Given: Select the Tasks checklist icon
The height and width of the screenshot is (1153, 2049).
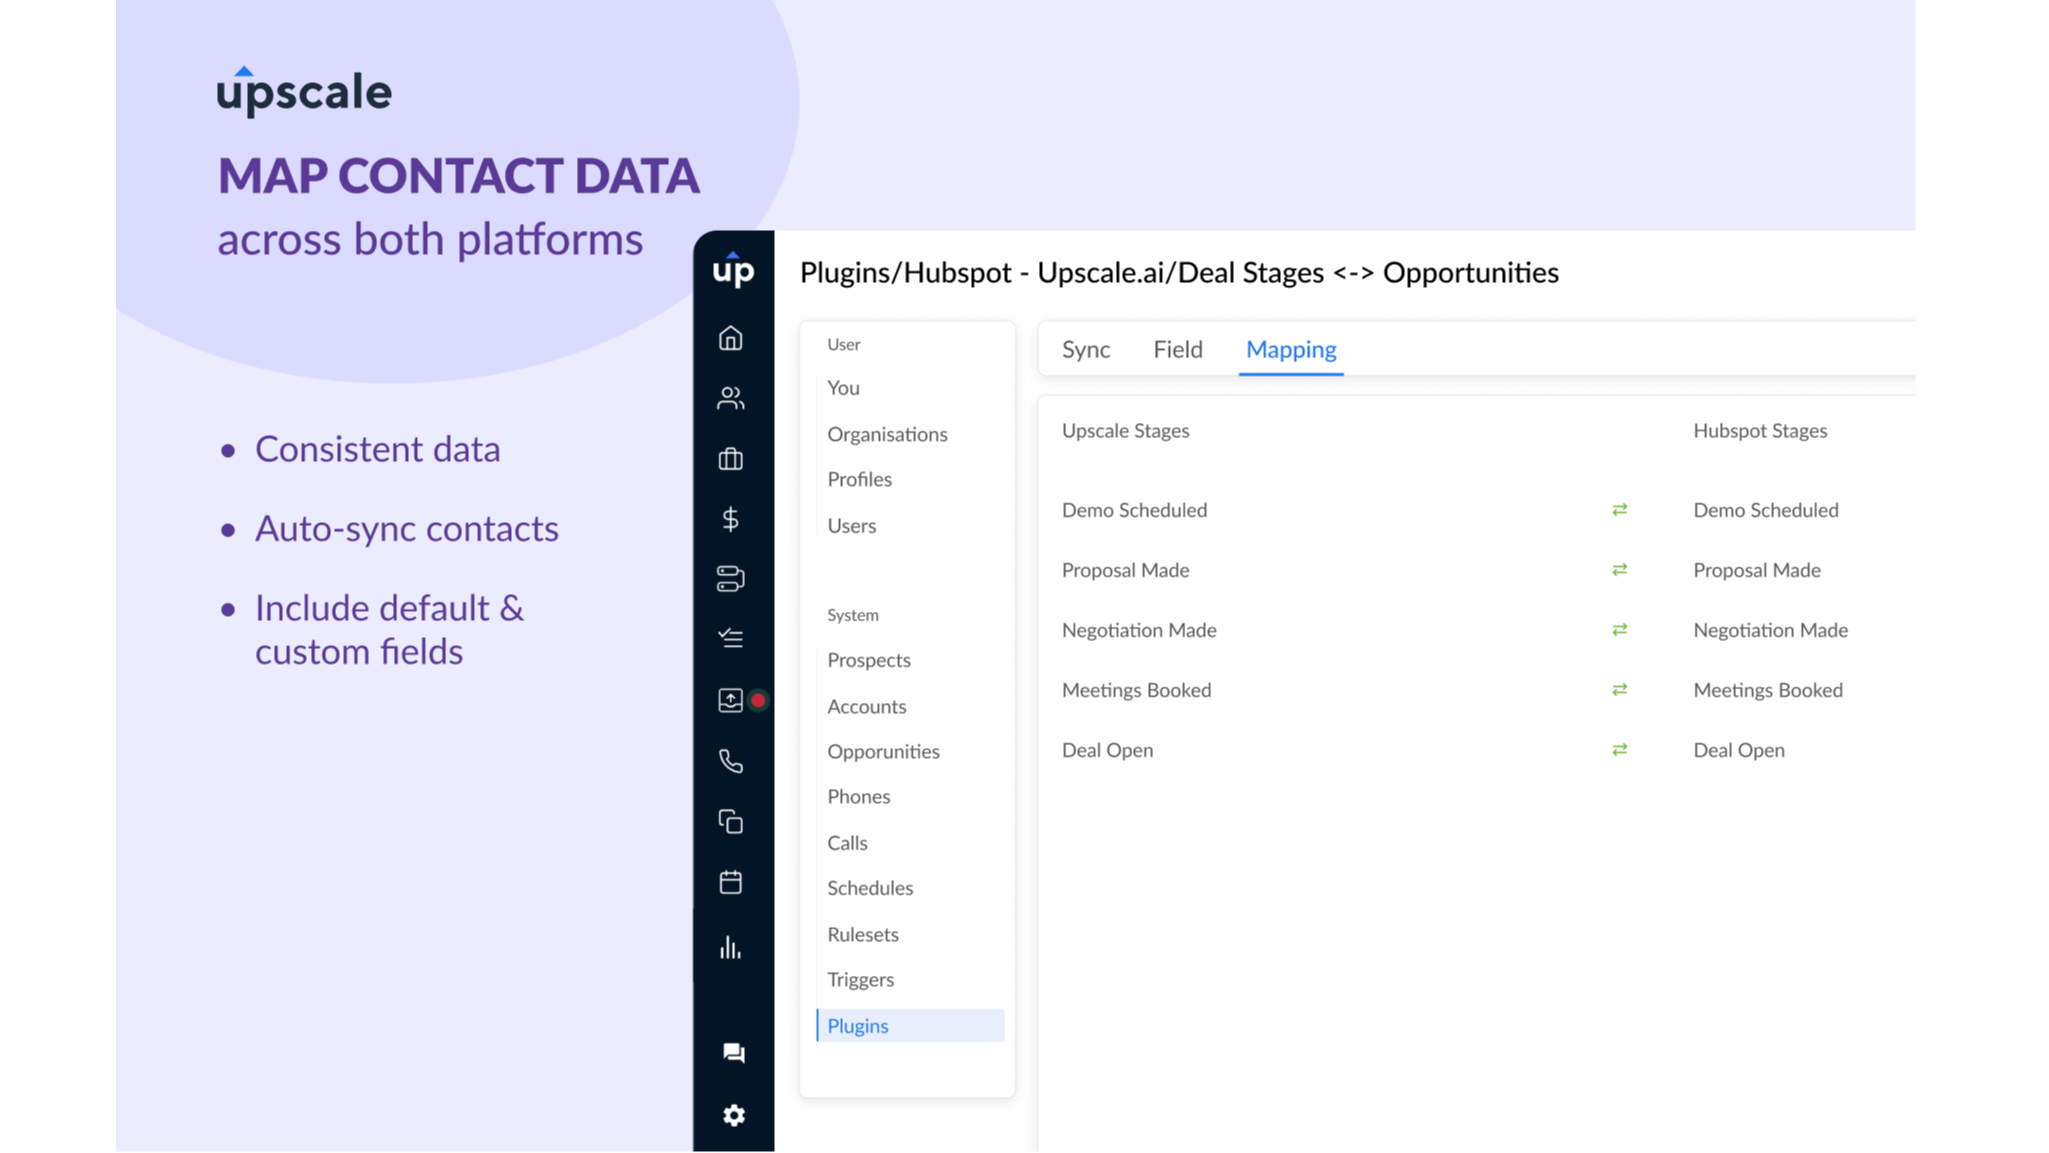Looking at the screenshot, I should click(731, 639).
